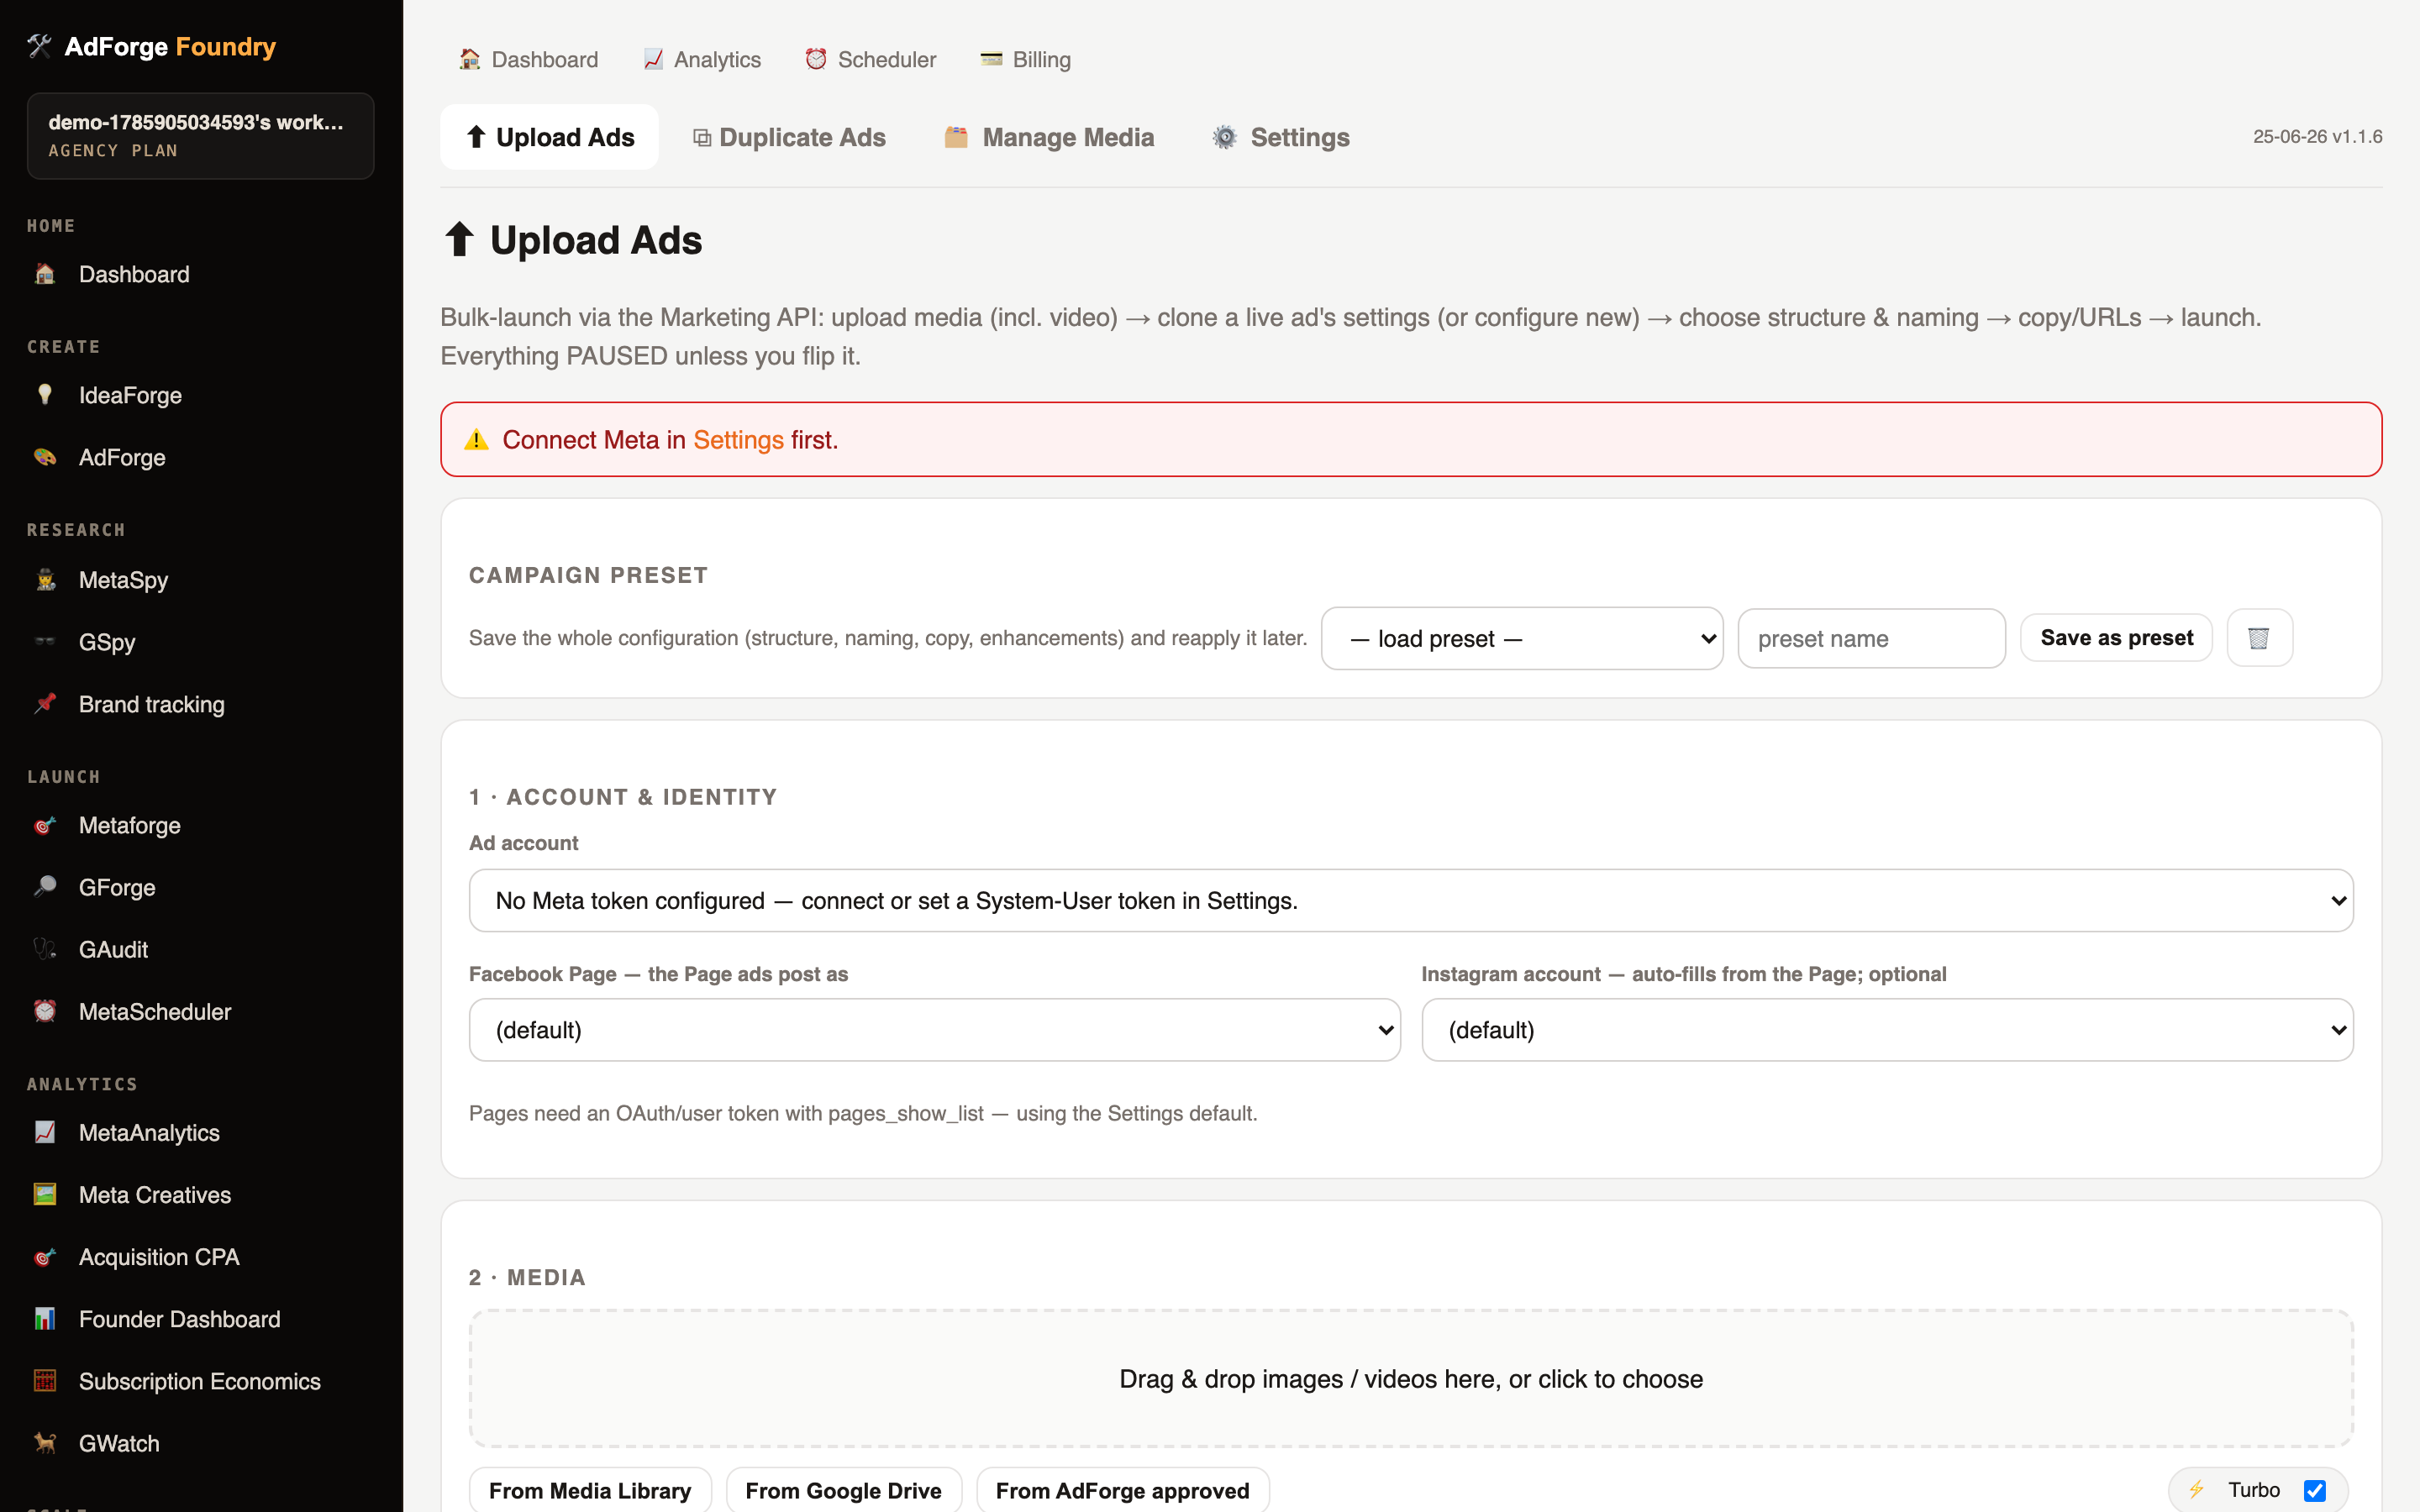Delete preset with trash can icon
Viewport: 2420px width, 1512px height.
pos(2259,638)
